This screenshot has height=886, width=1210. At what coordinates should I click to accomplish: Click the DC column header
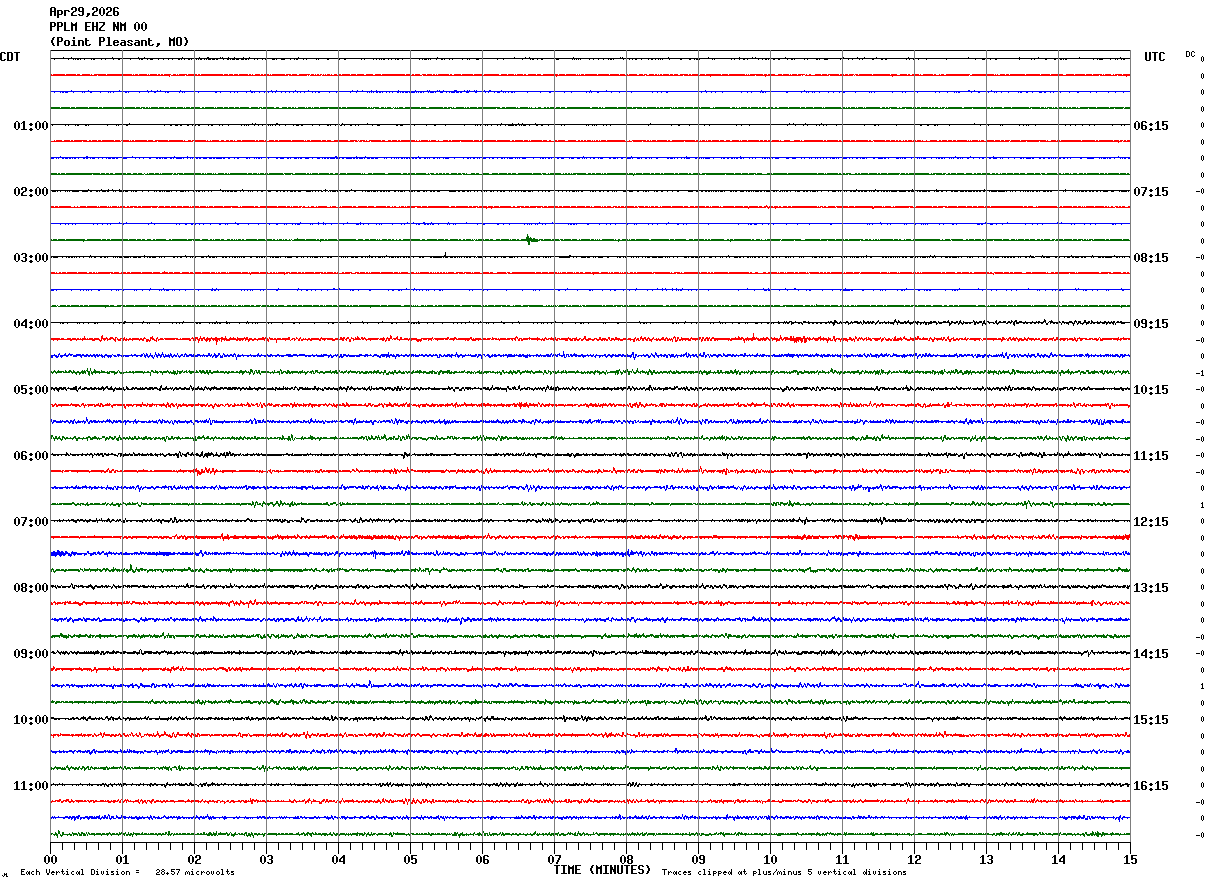1190,54
